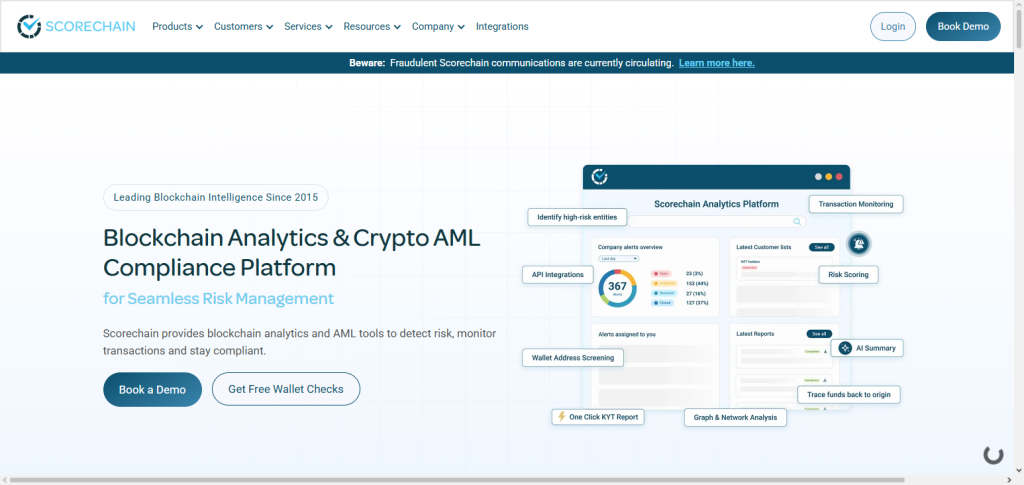
Task: Go to the Integrations page
Action: coord(502,27)
